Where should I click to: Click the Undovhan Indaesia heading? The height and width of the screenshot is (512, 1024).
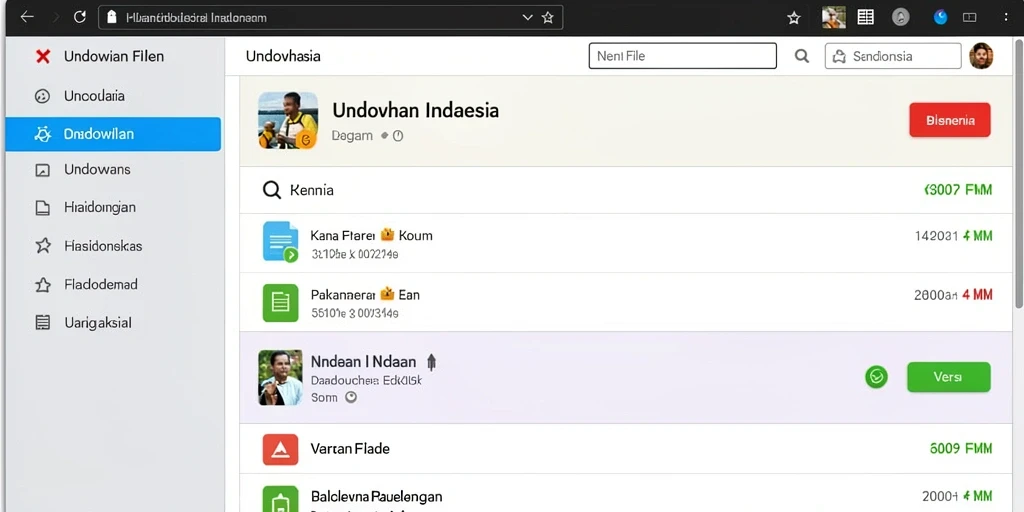415,110
